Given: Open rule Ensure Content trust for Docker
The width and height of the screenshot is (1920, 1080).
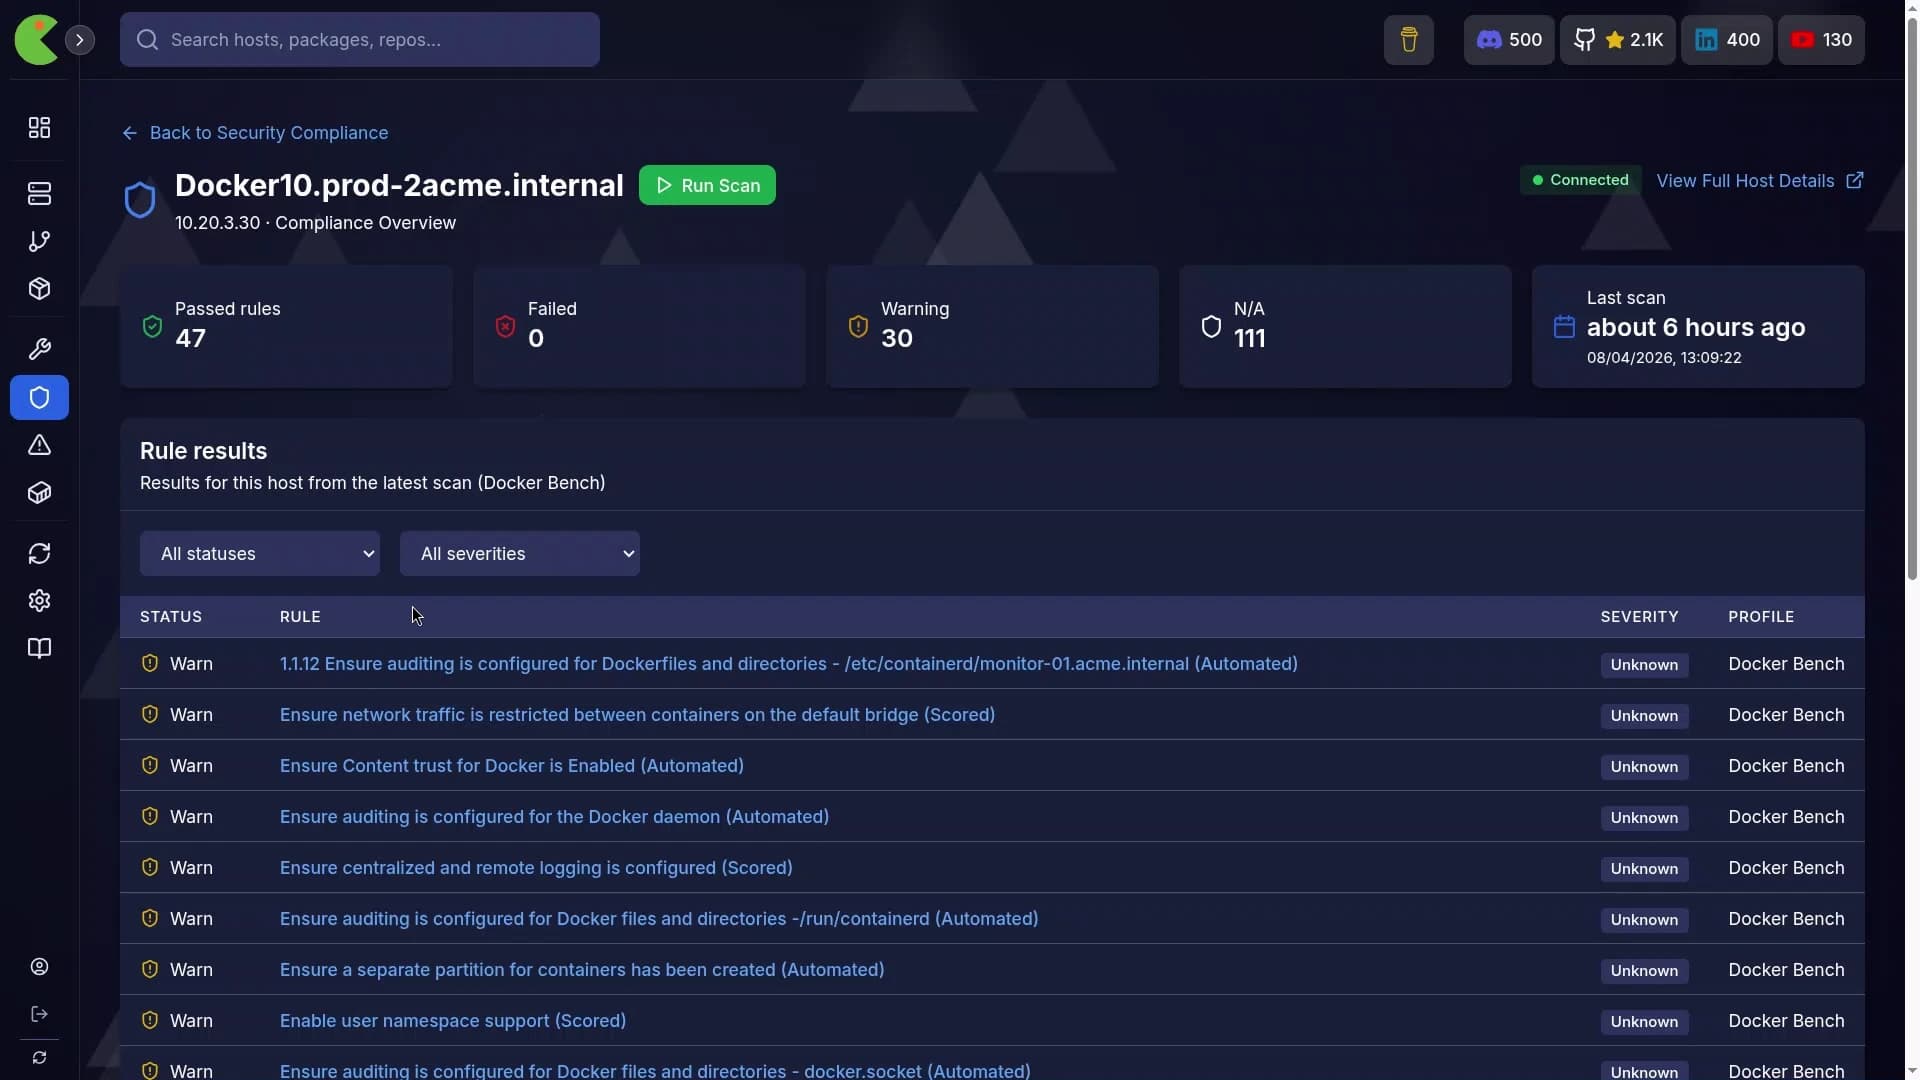Looking at the screenshot, I should pyautogui.click(x=512, y=766).
